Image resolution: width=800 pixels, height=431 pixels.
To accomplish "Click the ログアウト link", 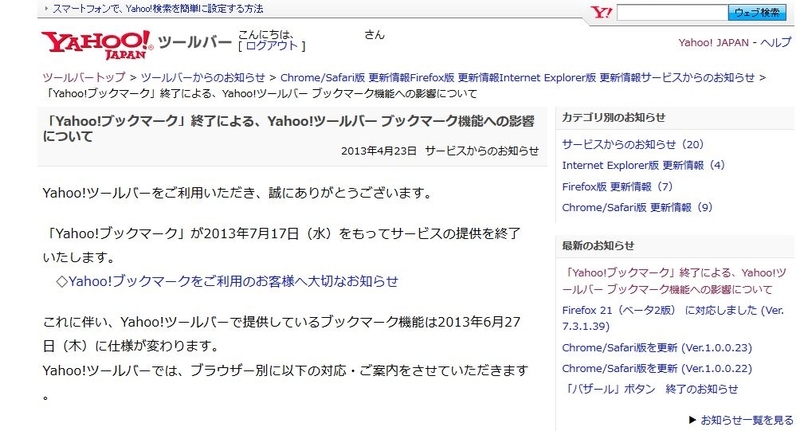I will (x=271, y=45).
